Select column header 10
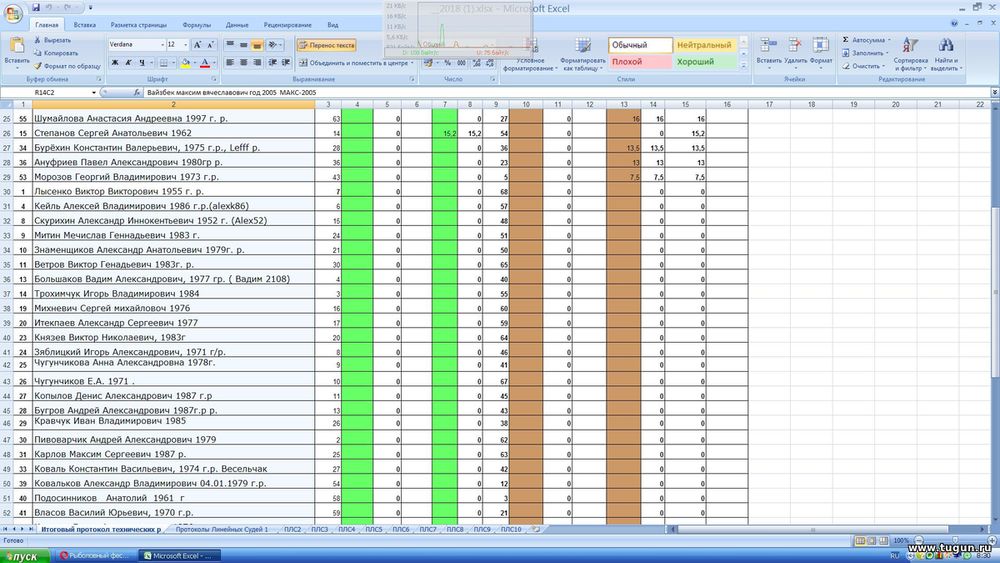The width and height of the screenshot is (1000, 563). [526, 104]
